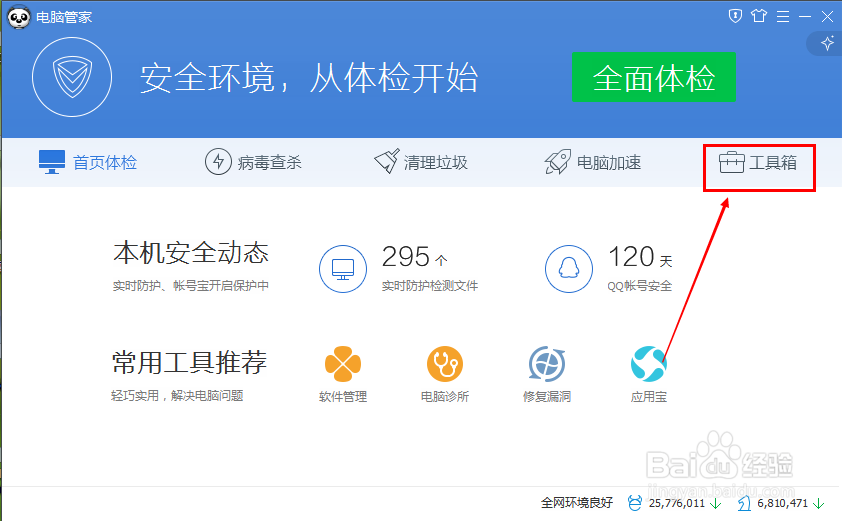This screenshot has height=521, width=842.
Task: Click the trojan horse status bar icon
Action: click(x=744, y=503)
